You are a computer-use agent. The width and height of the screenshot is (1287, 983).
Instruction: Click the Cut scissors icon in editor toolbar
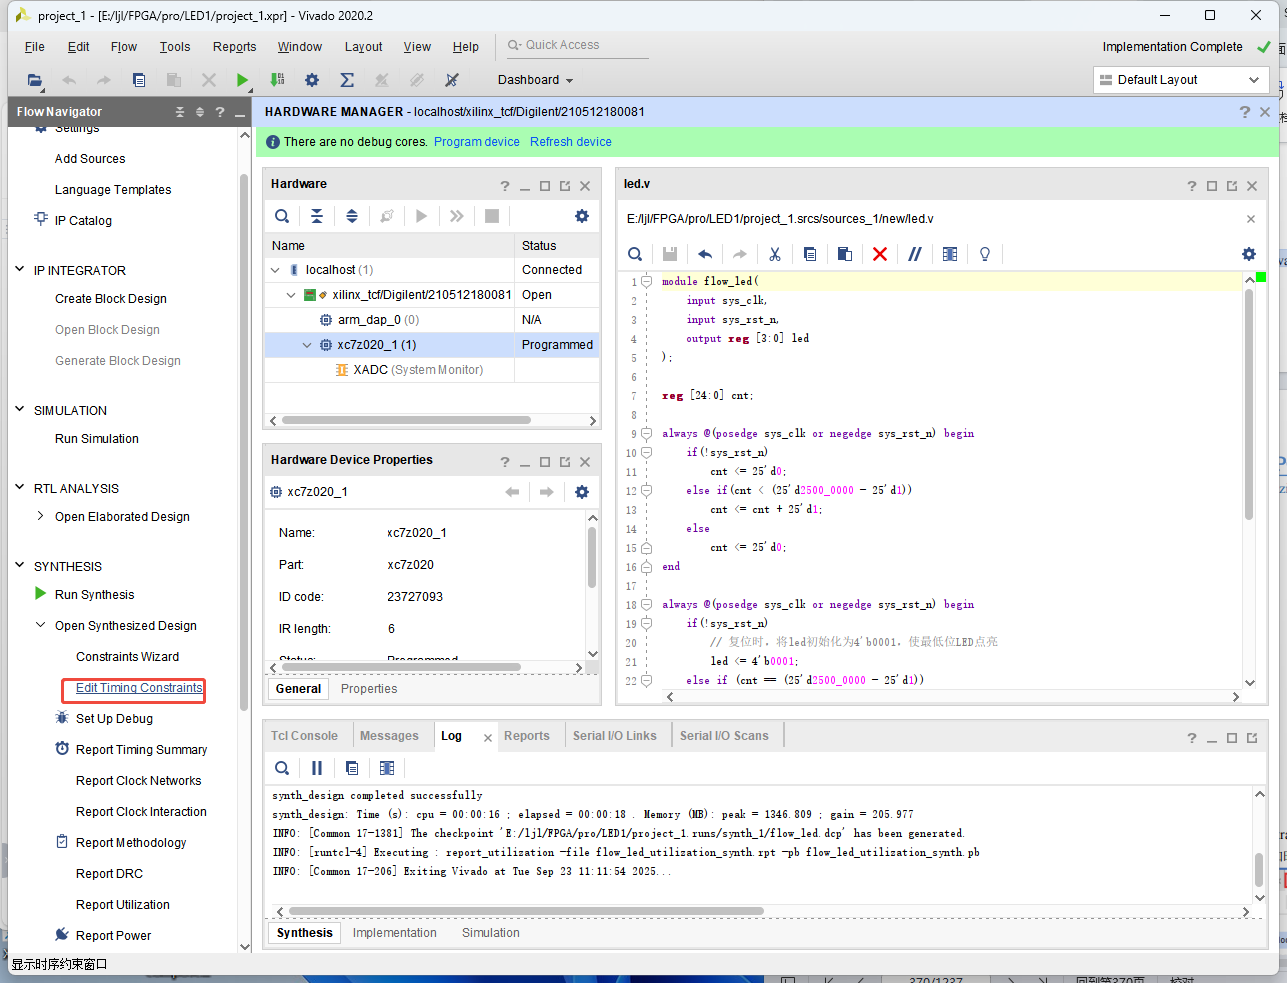pyautogui.click(x=775, y=254)
